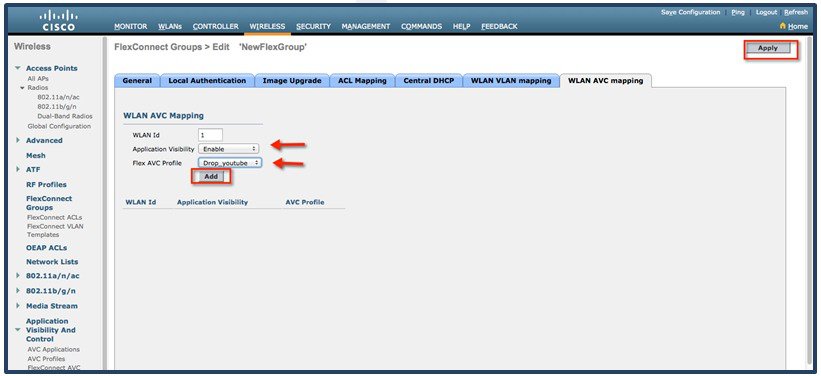Select the WLAN AVC mapping tab
The height and width of the screenshot is (376, 821).
tap(605, 81)
